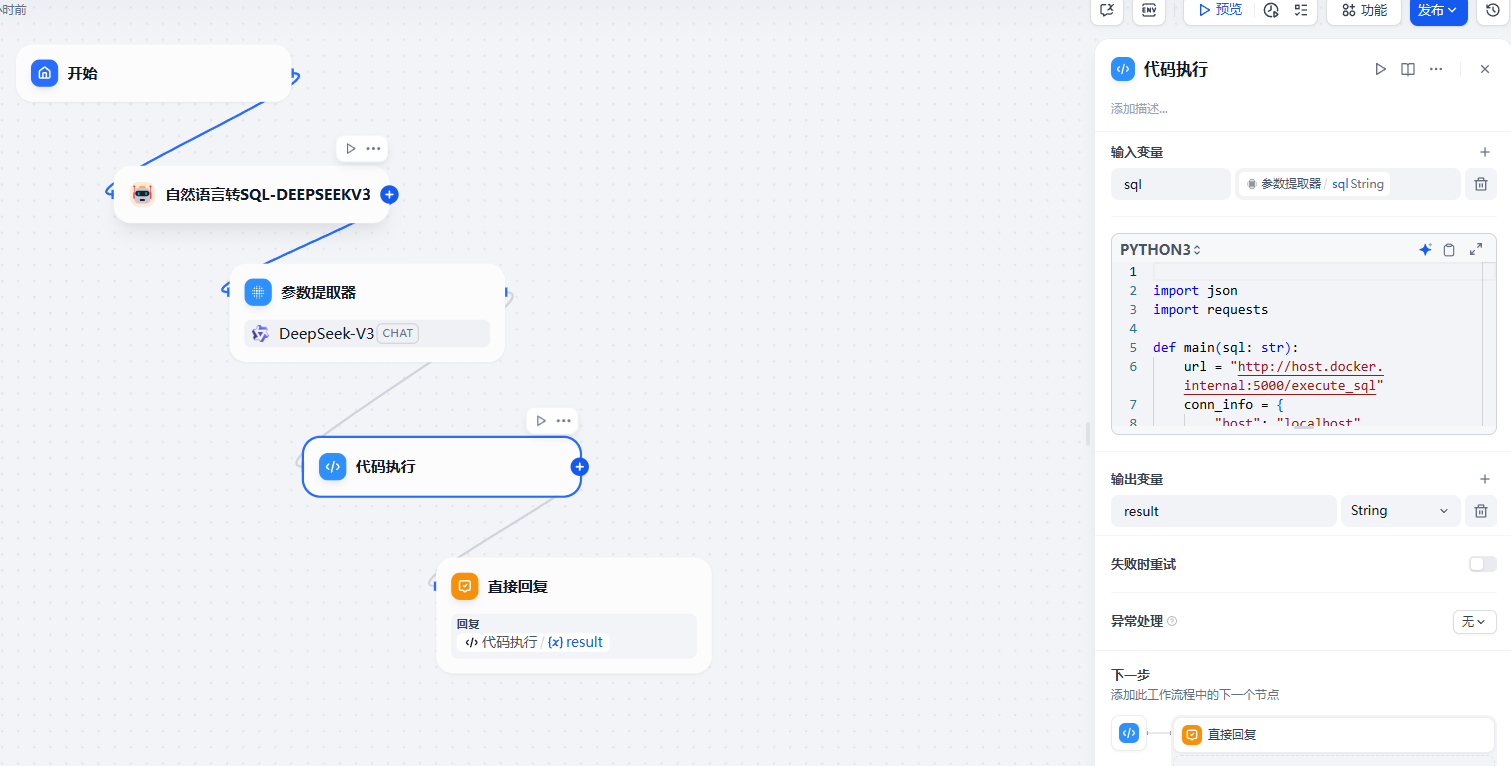Image resolution: width=1511 pixels, height=766 pixels.
Task: Click the version history clock icon
Action: click(x=1493, y=10)
